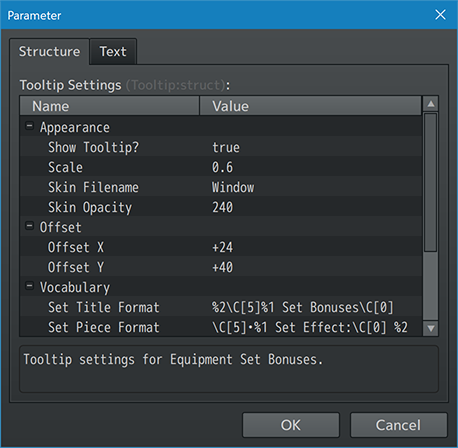Collapse the Appearance group

pos(30,126)
